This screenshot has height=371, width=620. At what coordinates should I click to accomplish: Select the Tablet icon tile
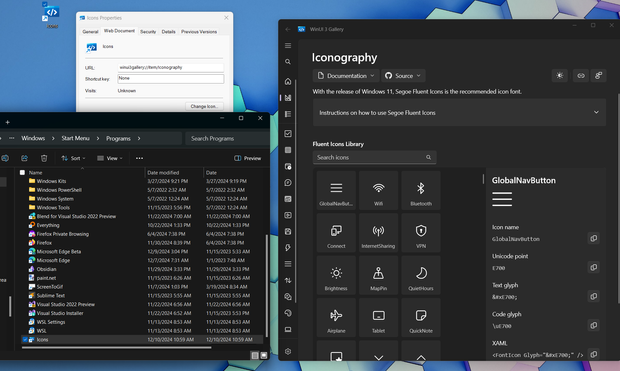pyautogui.click(x=378, y=317)
